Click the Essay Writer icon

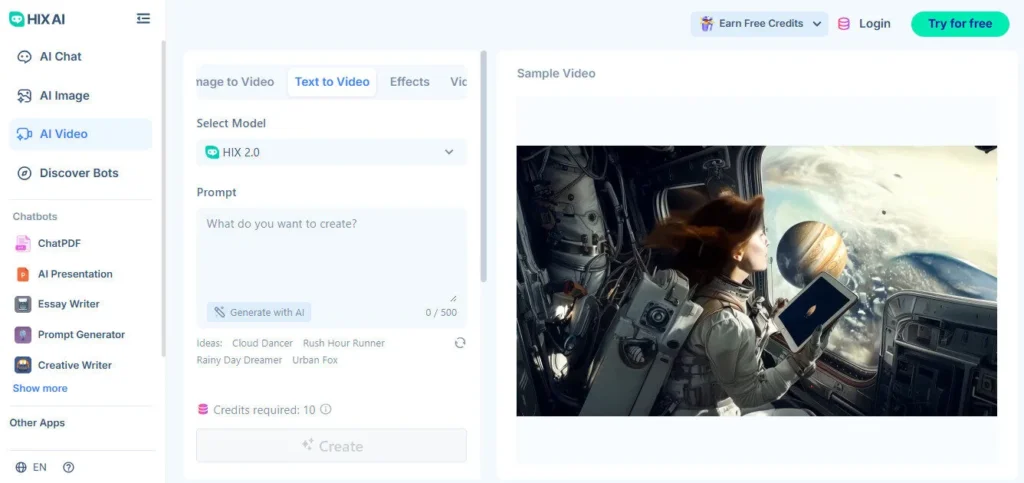(23, 304)
